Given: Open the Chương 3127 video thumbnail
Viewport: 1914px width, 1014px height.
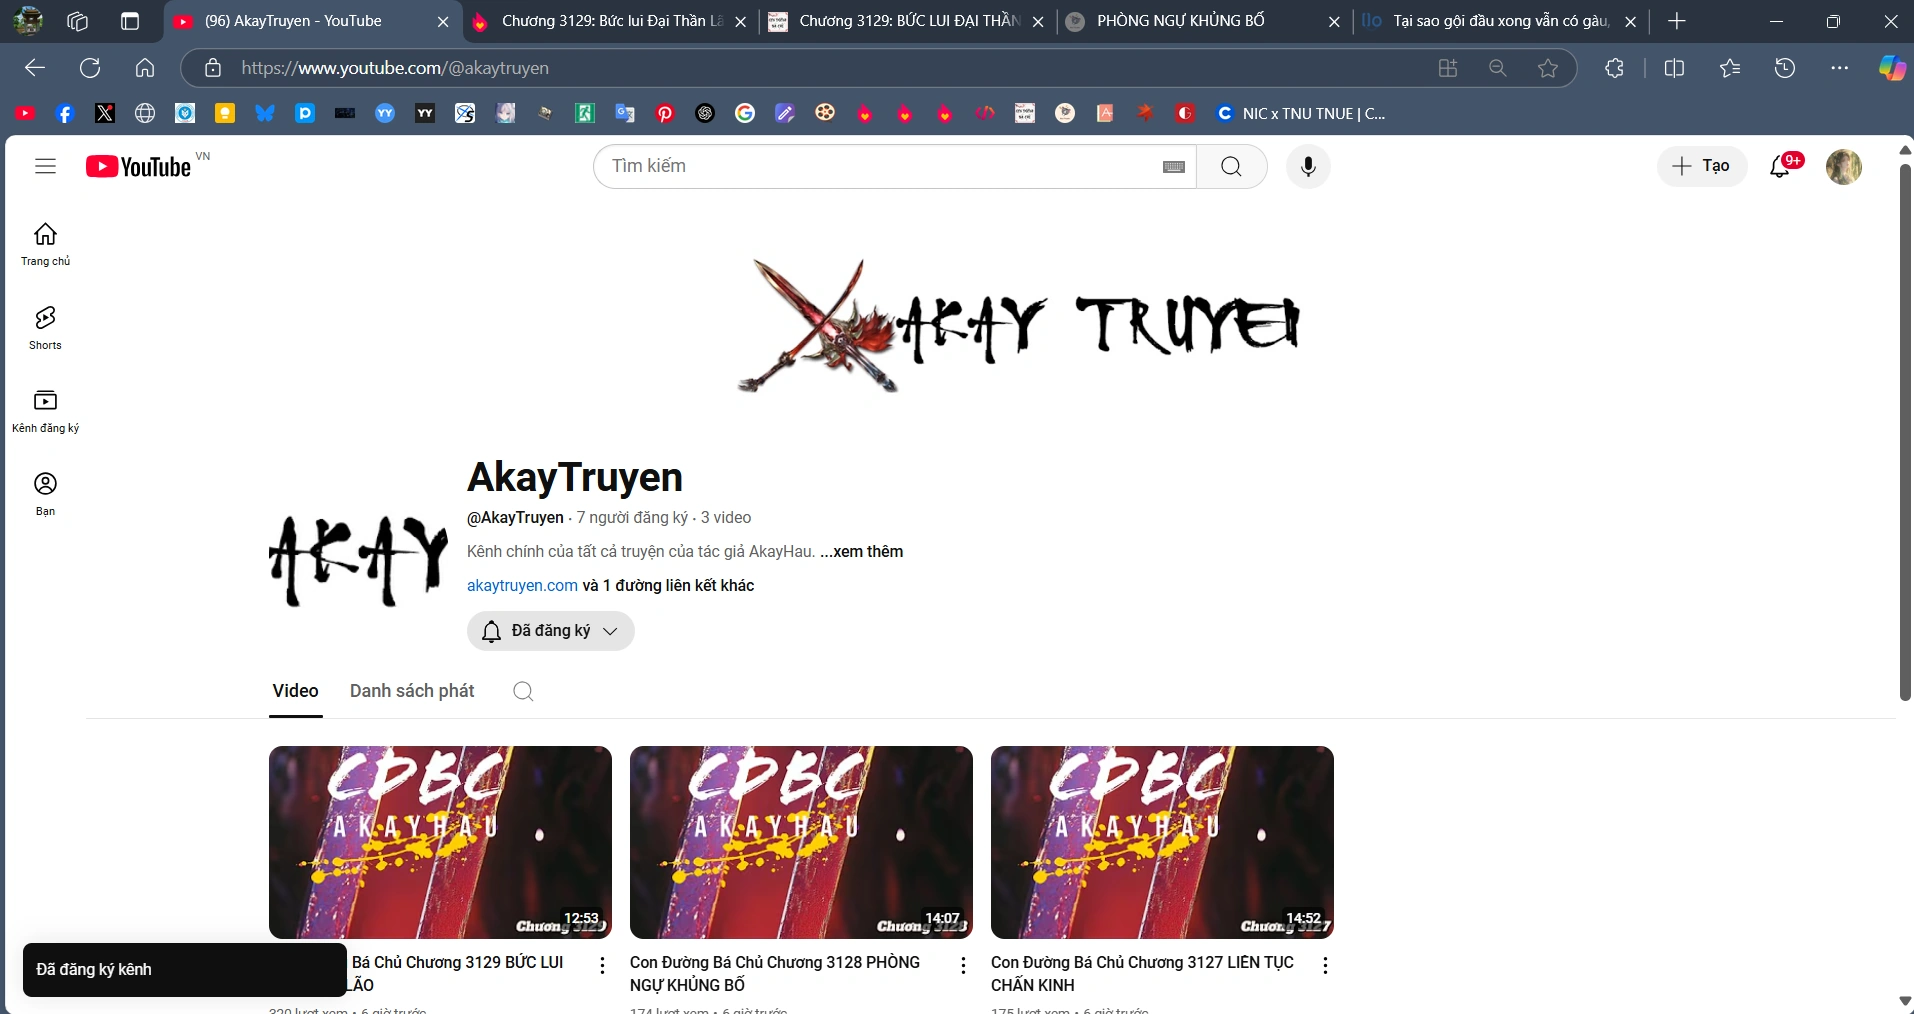Looking at the screenshot, I should coord(1162,842).
